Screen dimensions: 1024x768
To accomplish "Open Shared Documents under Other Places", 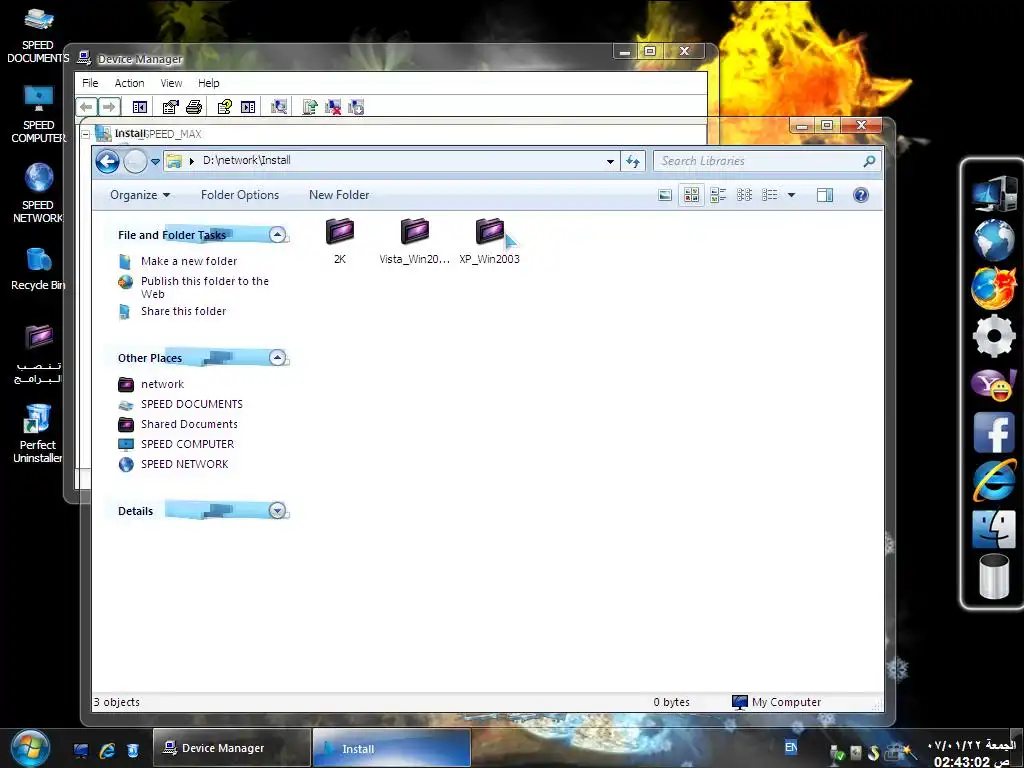I will point(189,424).
